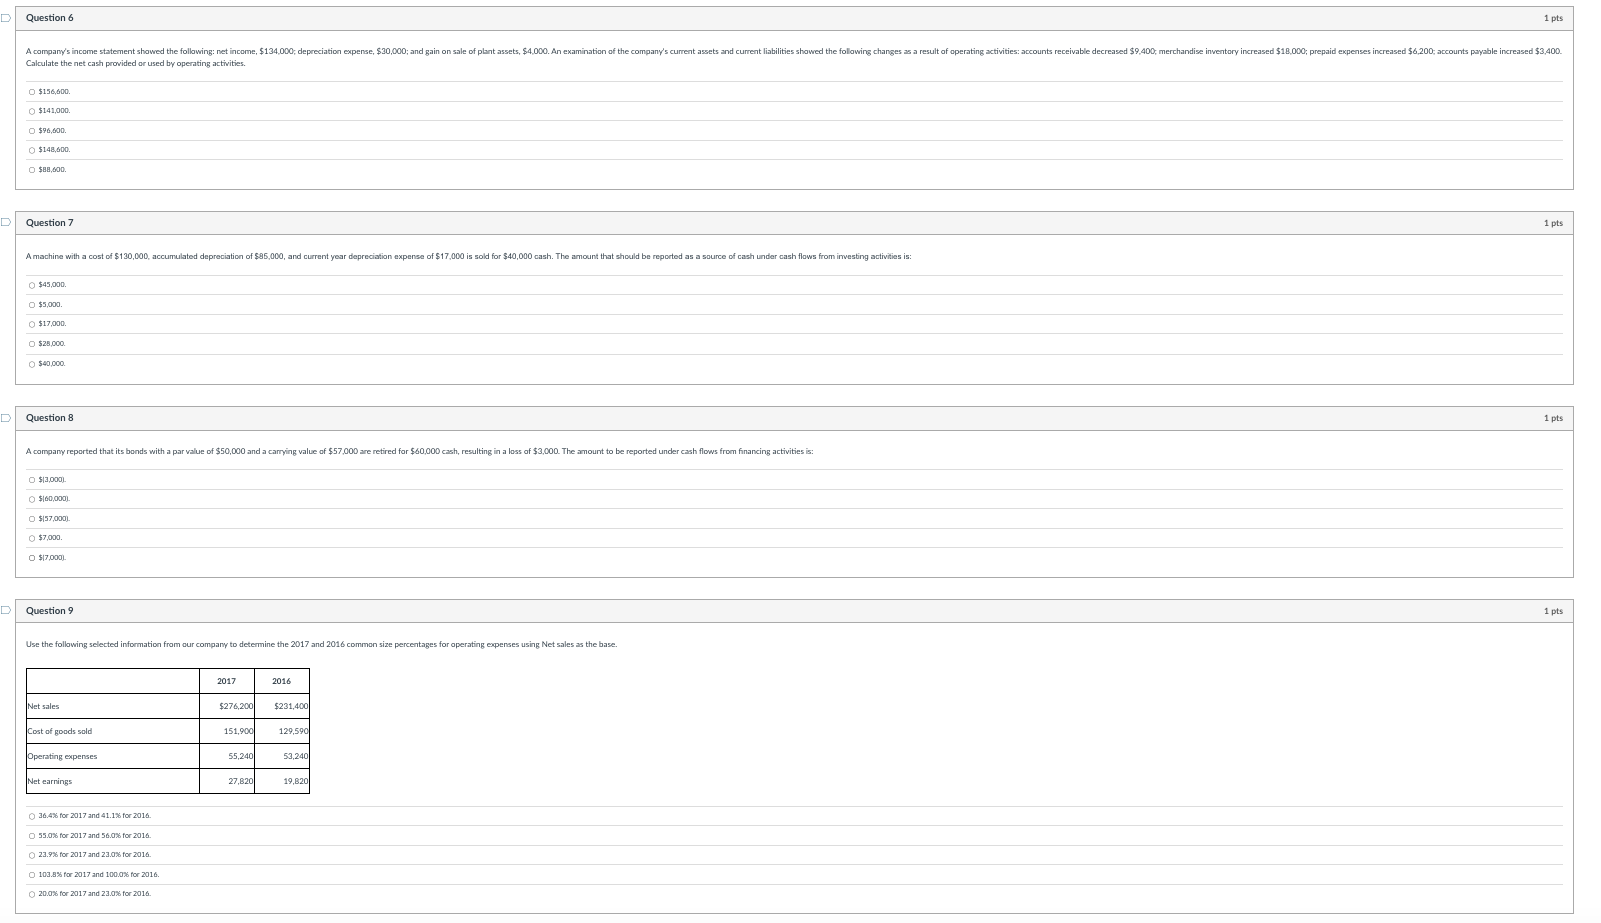Viewport: 1601px width, 923px height.
Task: Select 20.0% for 2017 and 23.0% for 2016
Action: (x=32, y=893)
